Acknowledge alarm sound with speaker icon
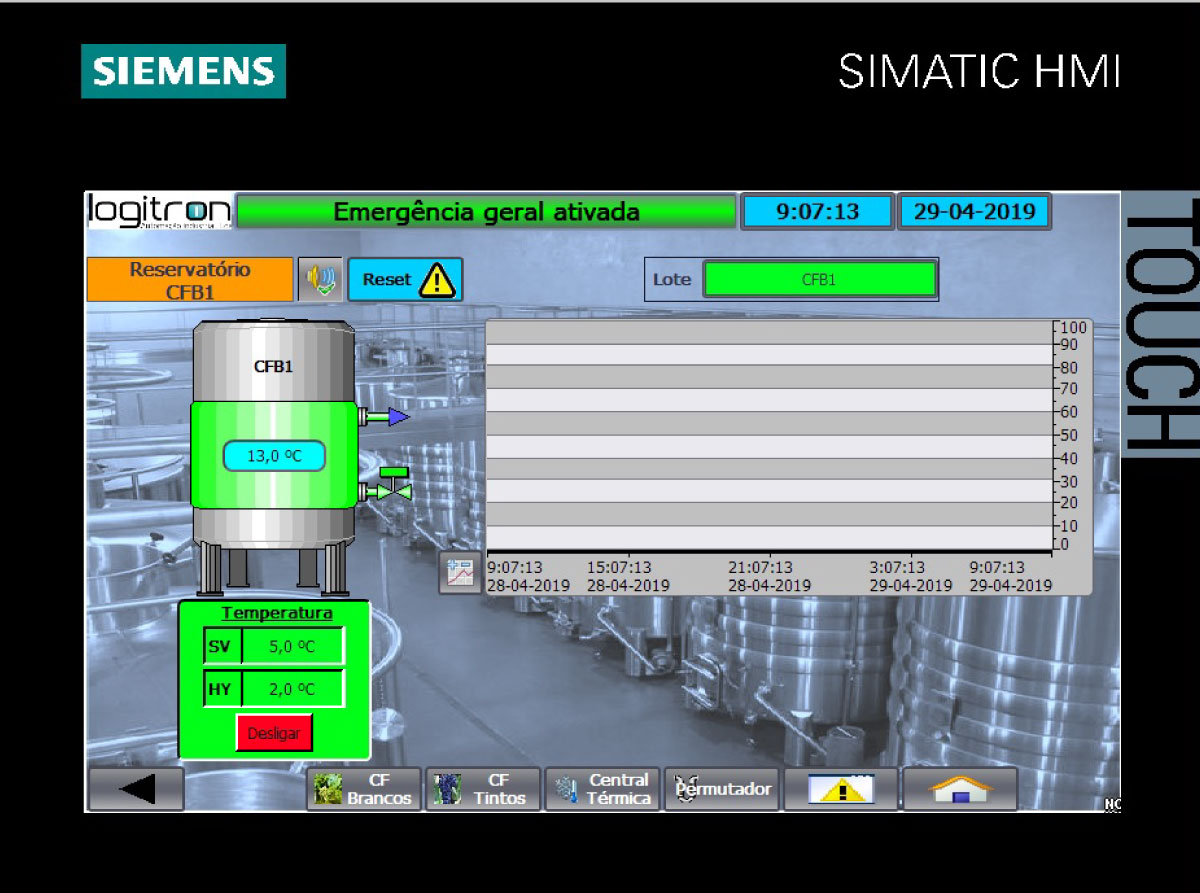 coord(320,280)
